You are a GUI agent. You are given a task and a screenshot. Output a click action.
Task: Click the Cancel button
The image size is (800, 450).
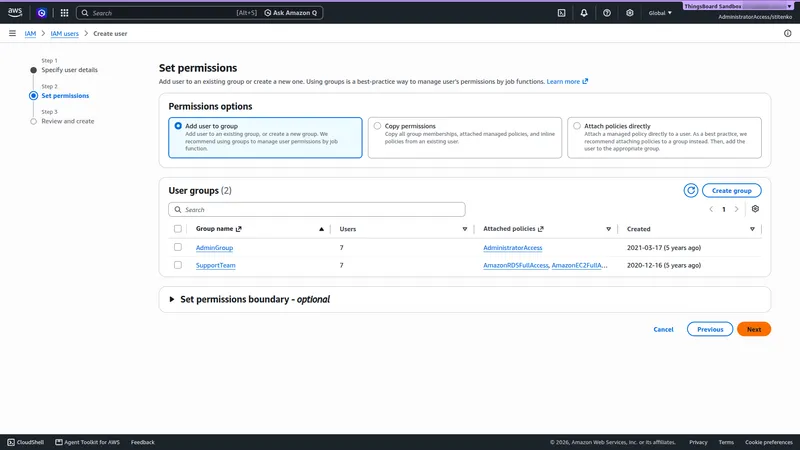pos(663,330)
